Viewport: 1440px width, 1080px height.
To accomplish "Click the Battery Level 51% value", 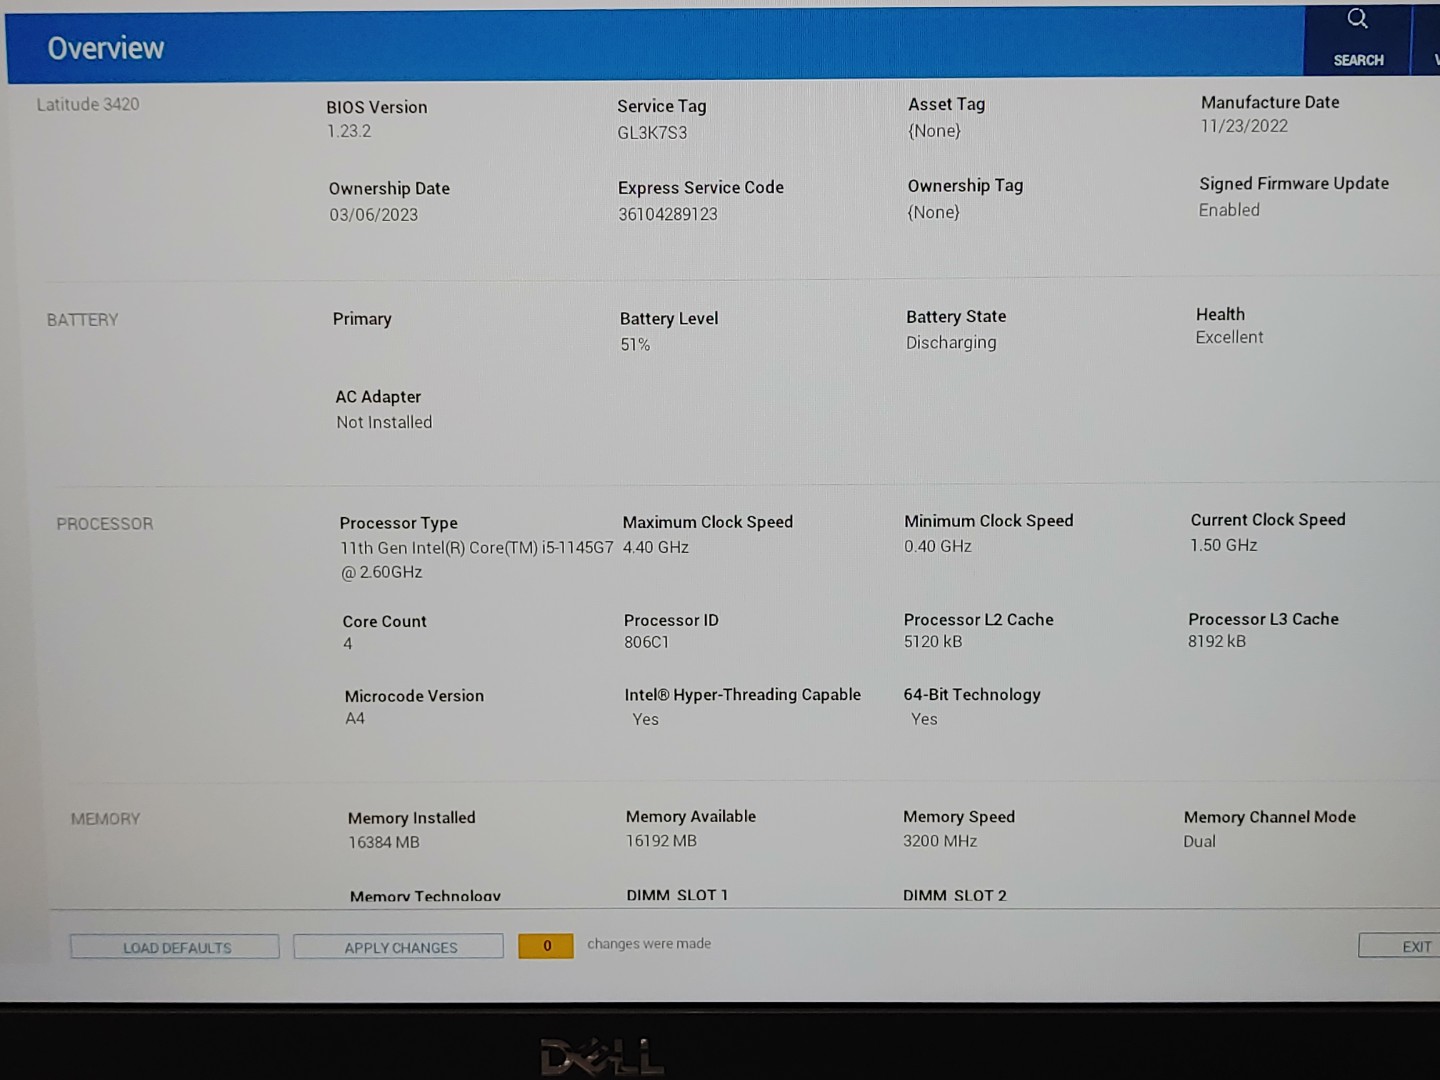I will 635,345.
